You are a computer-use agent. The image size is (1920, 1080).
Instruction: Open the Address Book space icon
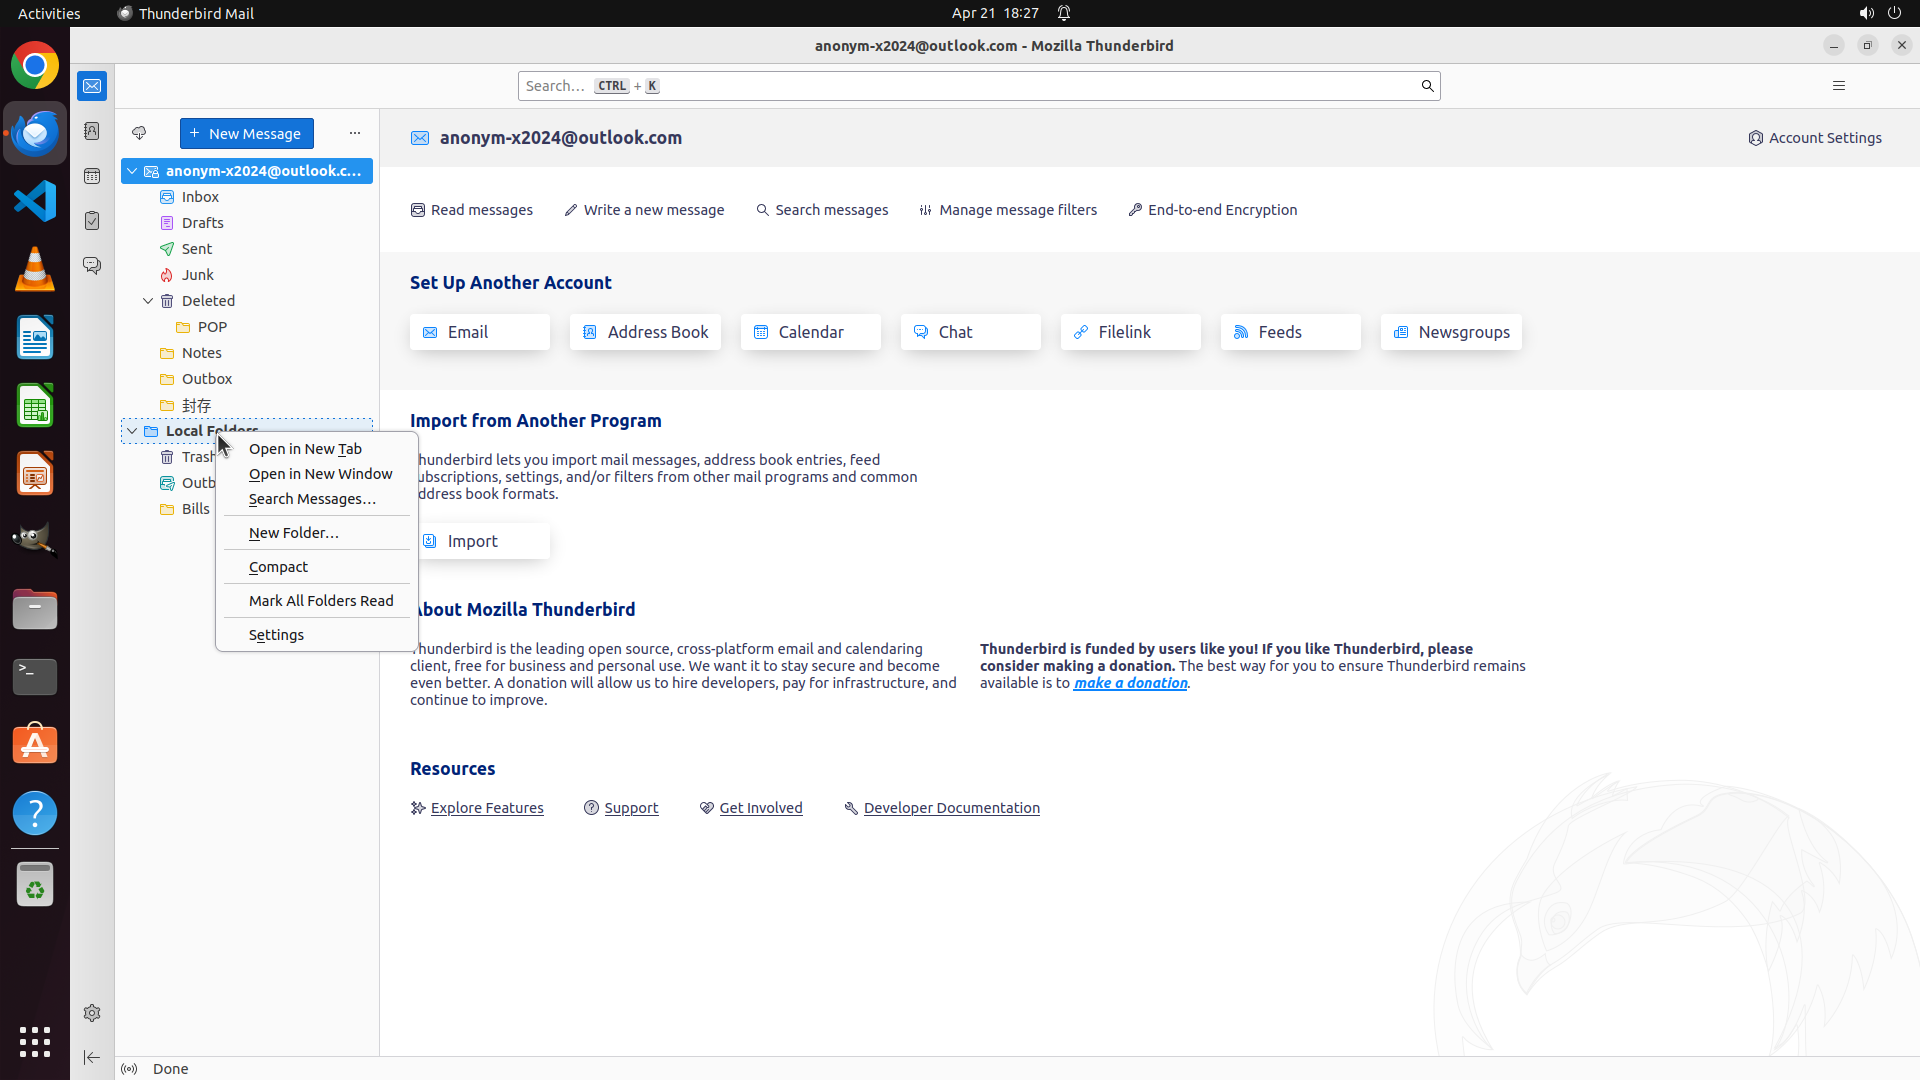point(92,131)
